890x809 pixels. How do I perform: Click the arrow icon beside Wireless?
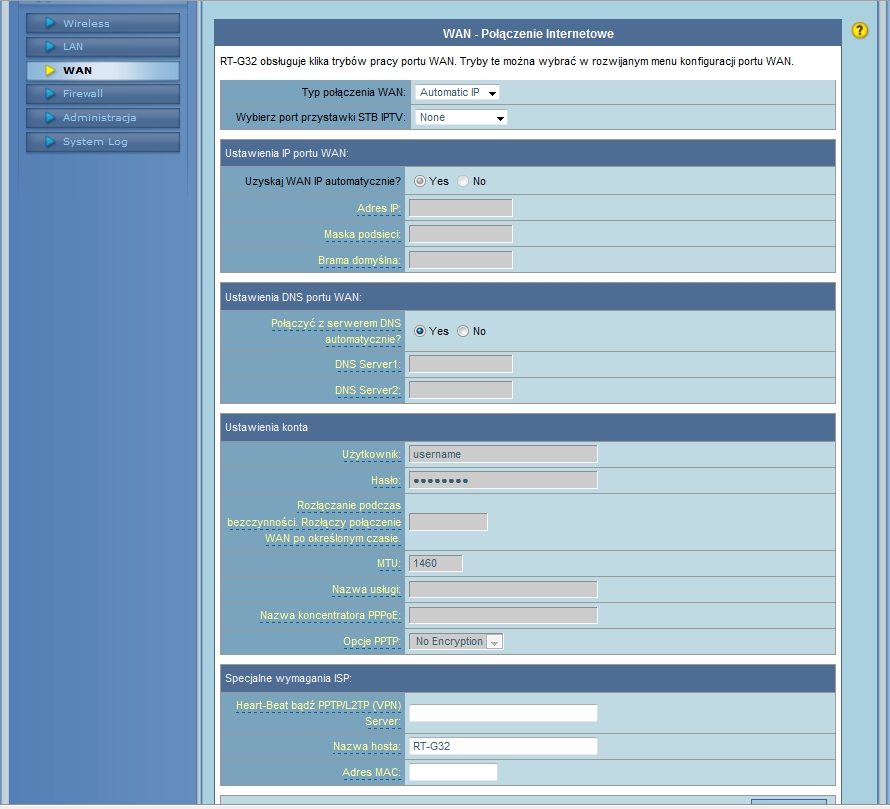50,23
